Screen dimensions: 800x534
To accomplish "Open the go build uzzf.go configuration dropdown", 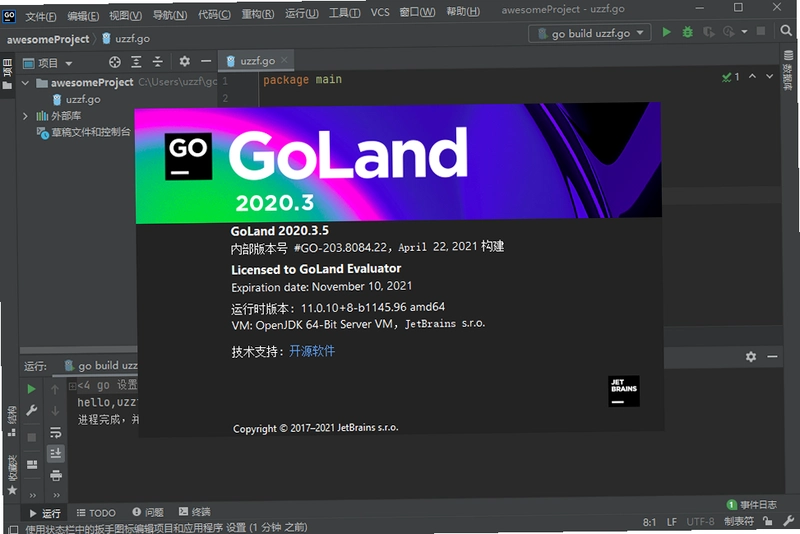I will (x=590, y=34).
